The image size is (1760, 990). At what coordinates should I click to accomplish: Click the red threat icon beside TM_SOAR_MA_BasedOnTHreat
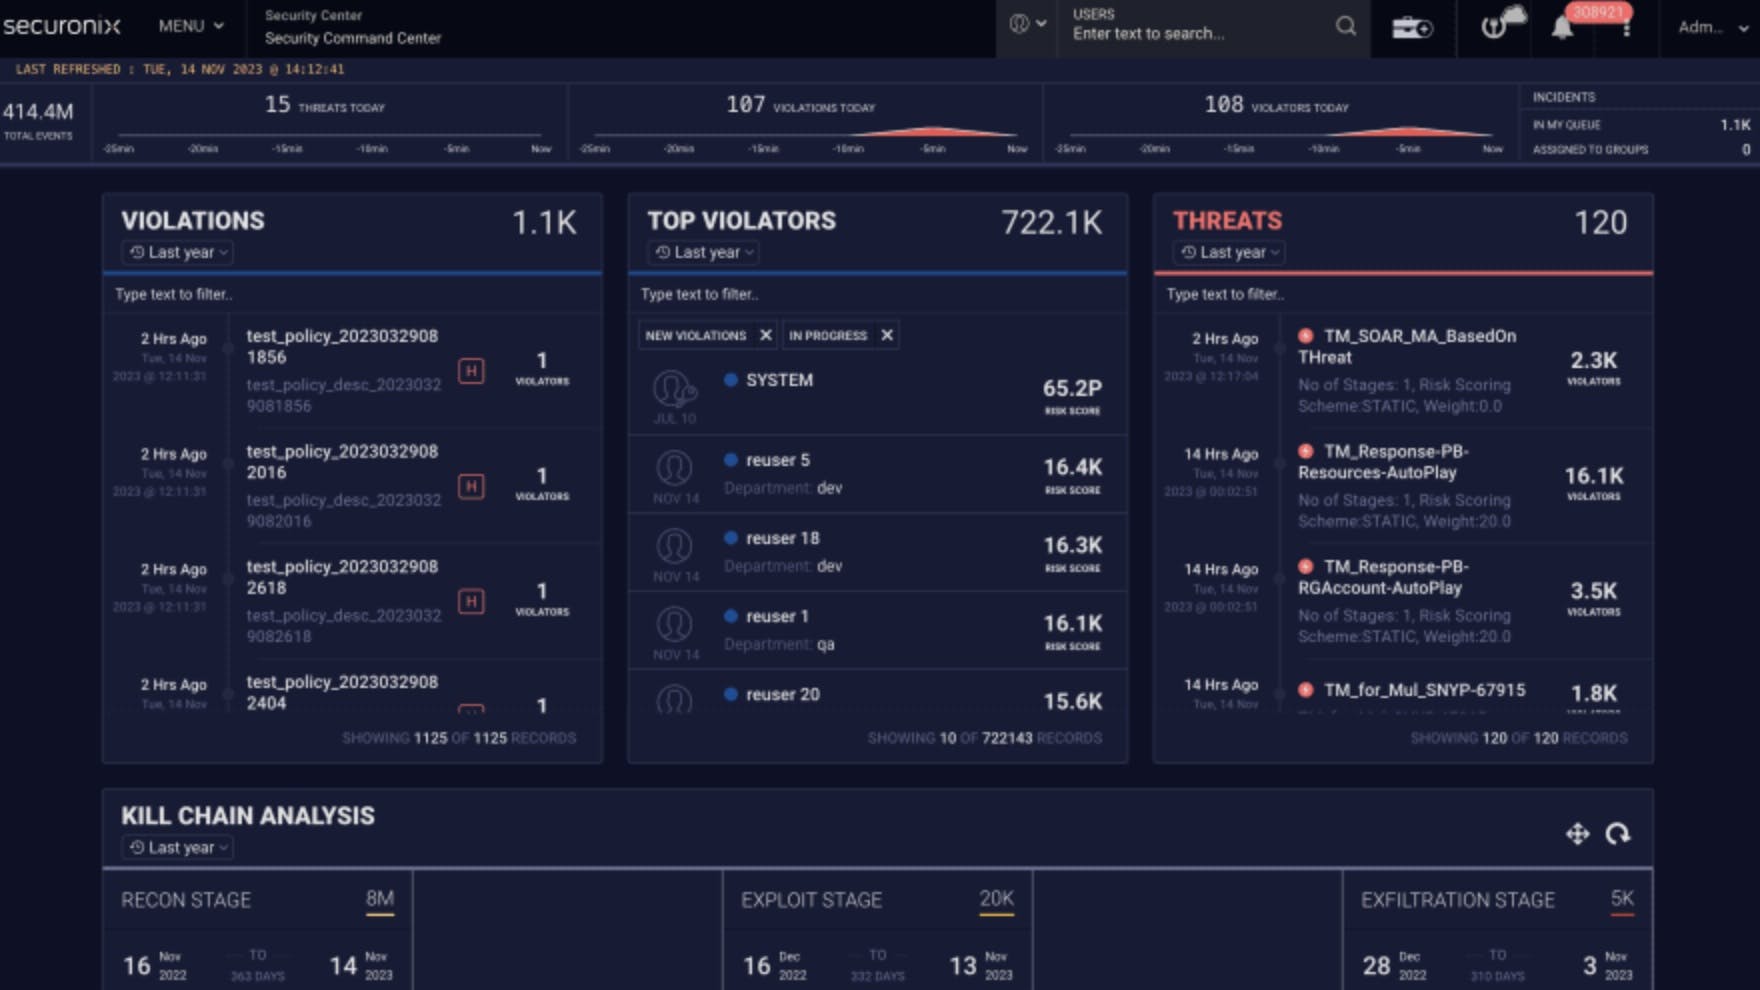point(1307,336)
